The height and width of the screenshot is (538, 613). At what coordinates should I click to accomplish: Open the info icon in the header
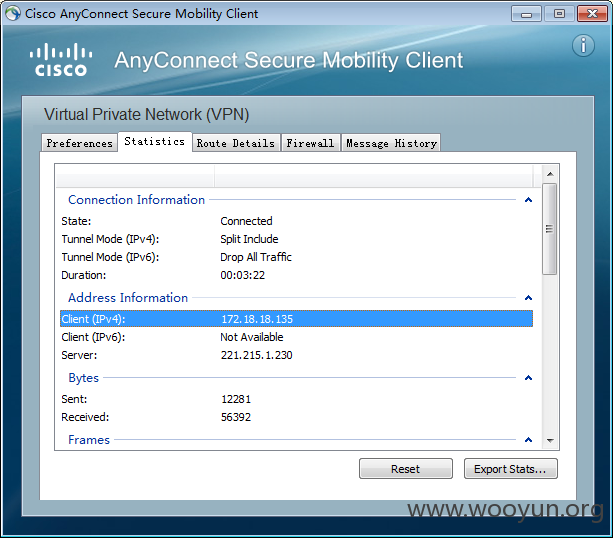point(583,45)
